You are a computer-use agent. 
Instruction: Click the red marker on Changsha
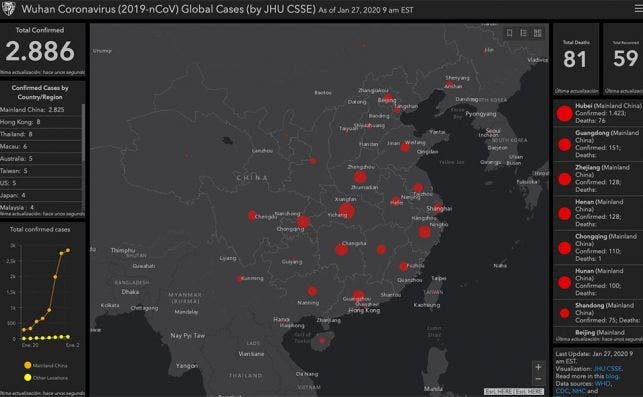coord(342,249)
